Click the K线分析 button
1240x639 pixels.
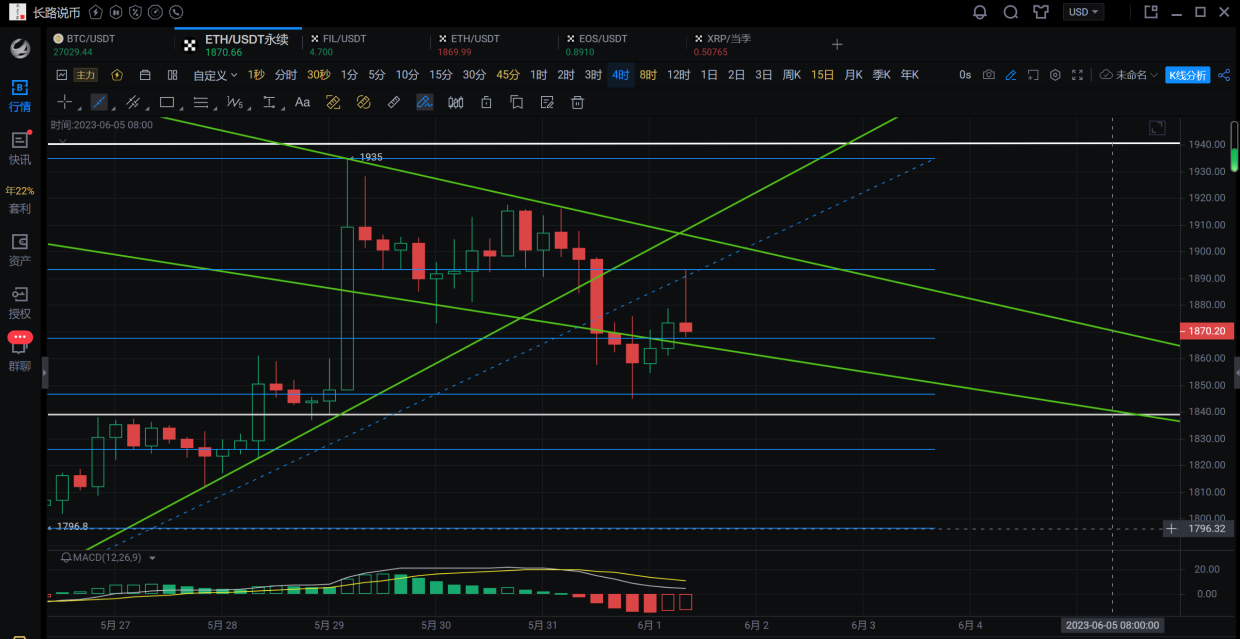tap(1187, 75)
